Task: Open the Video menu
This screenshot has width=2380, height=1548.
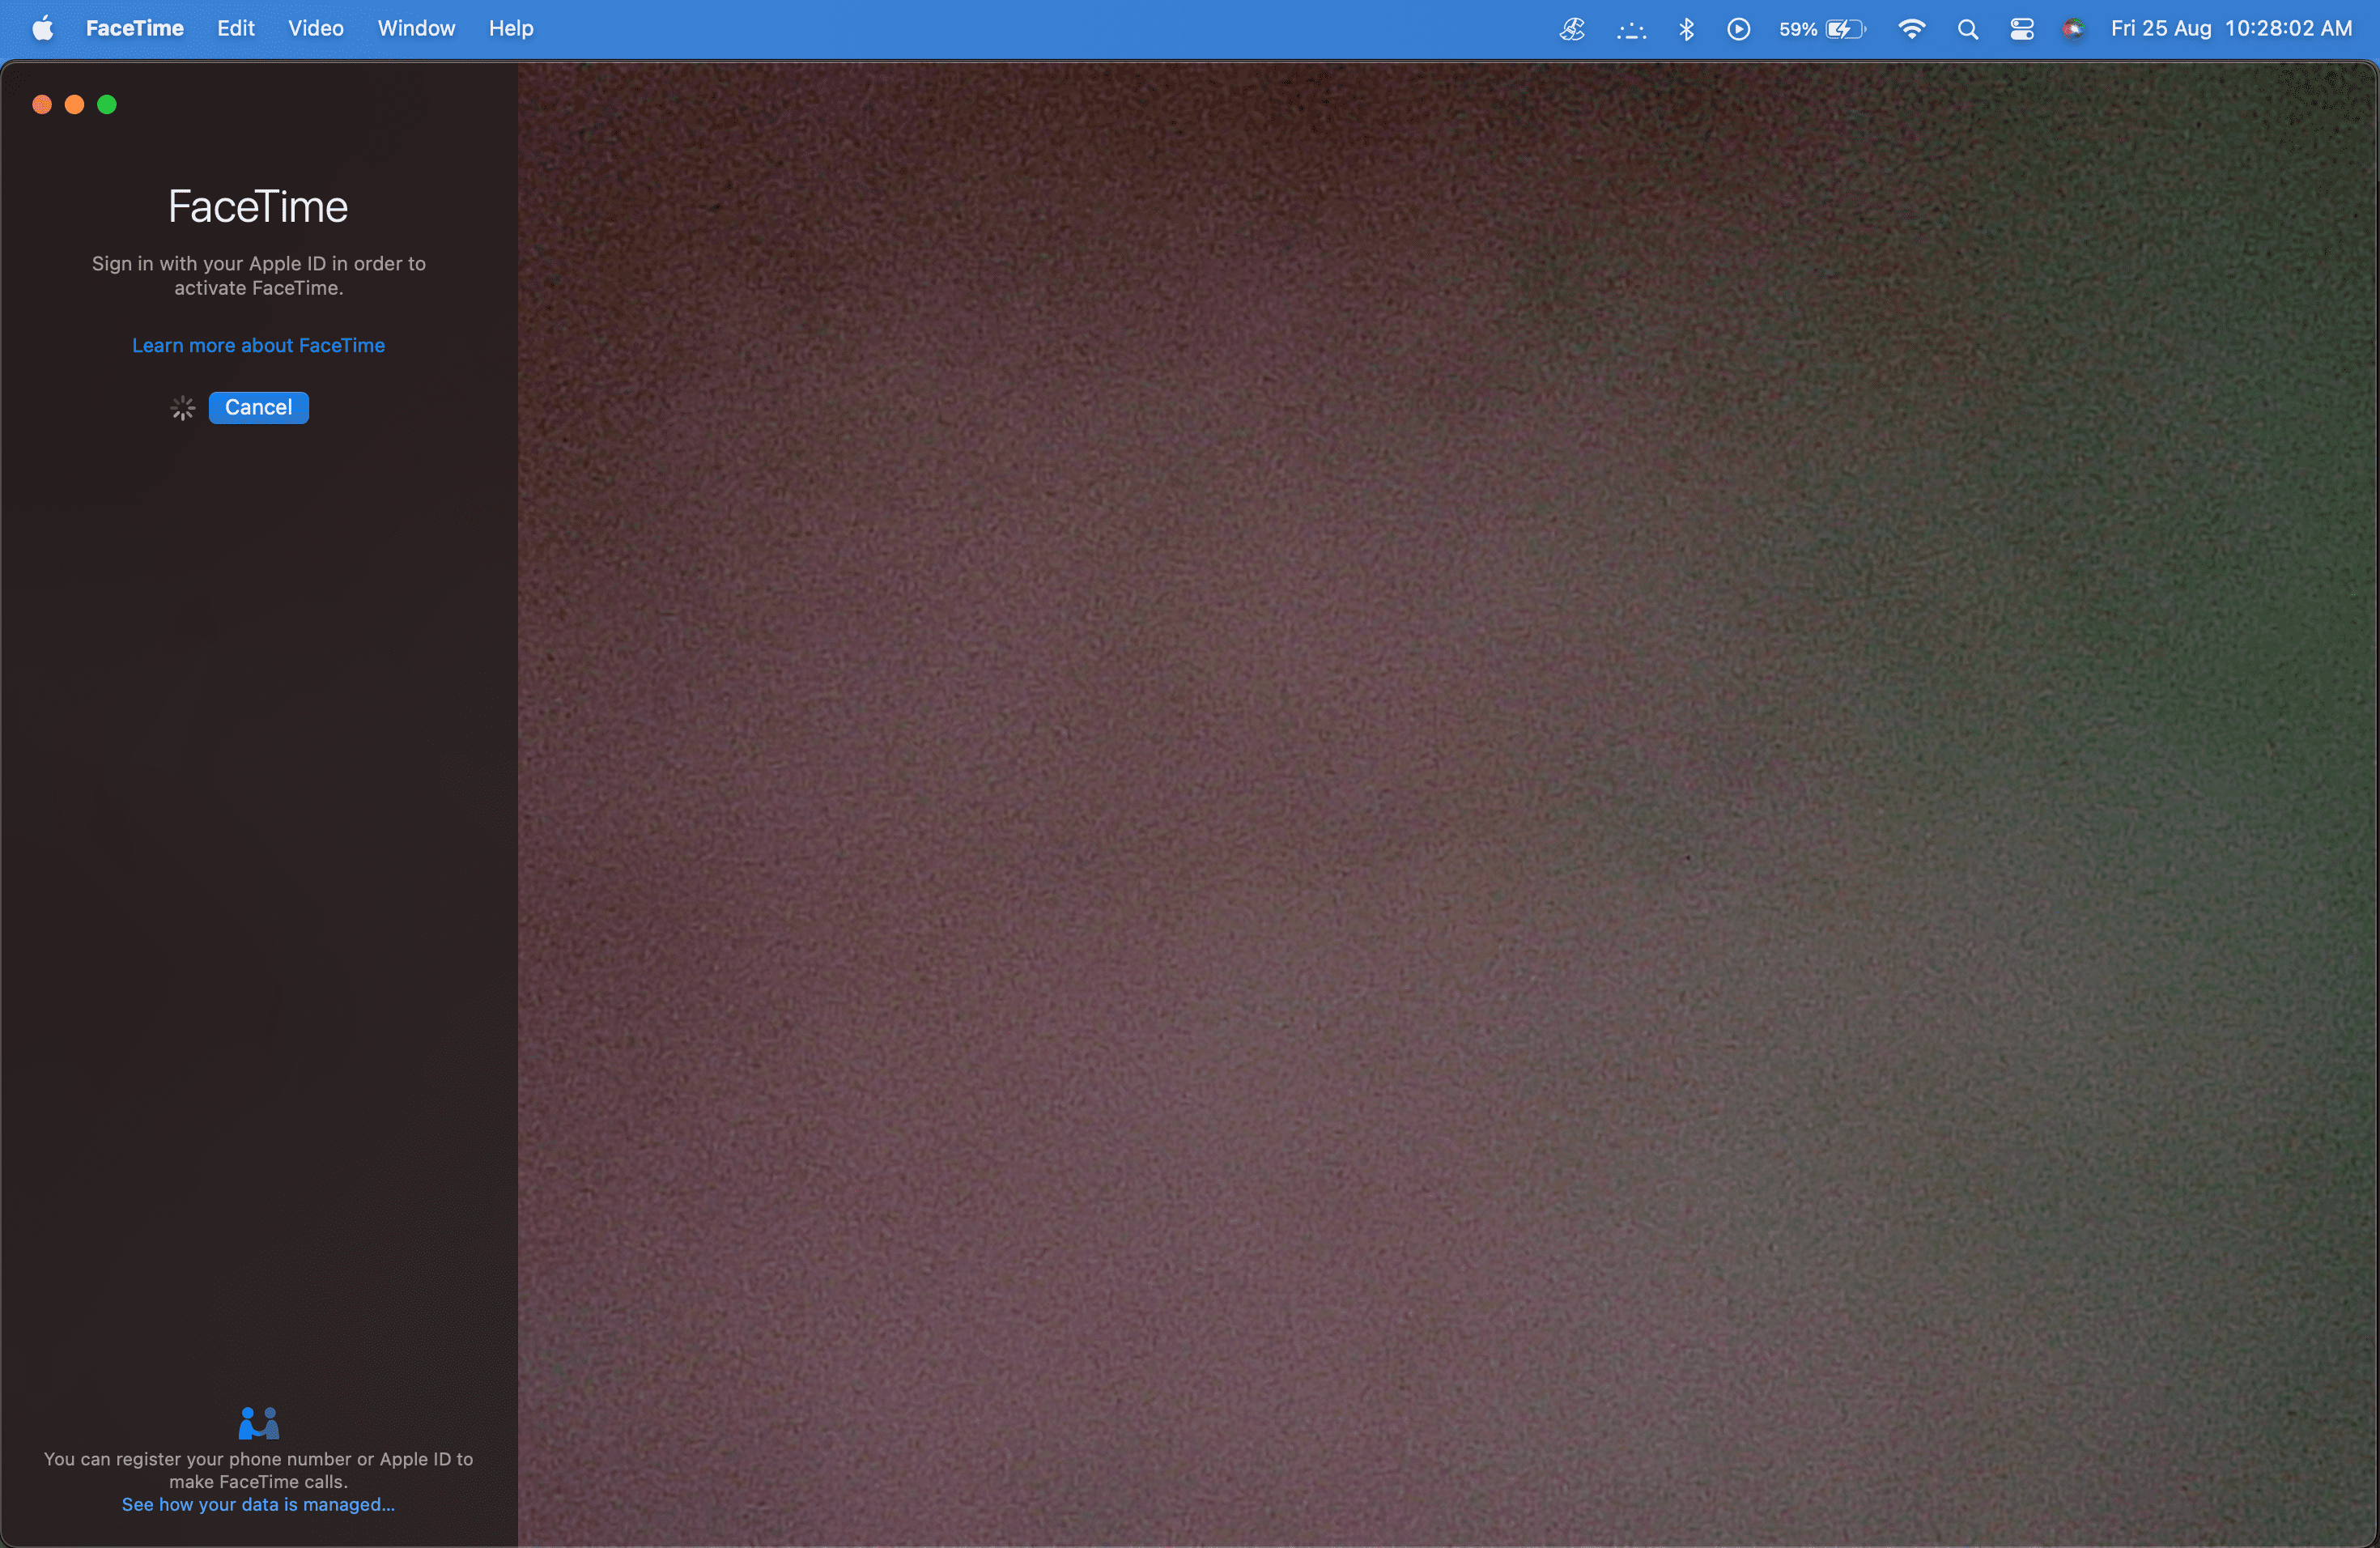Action: pos(315,28)
